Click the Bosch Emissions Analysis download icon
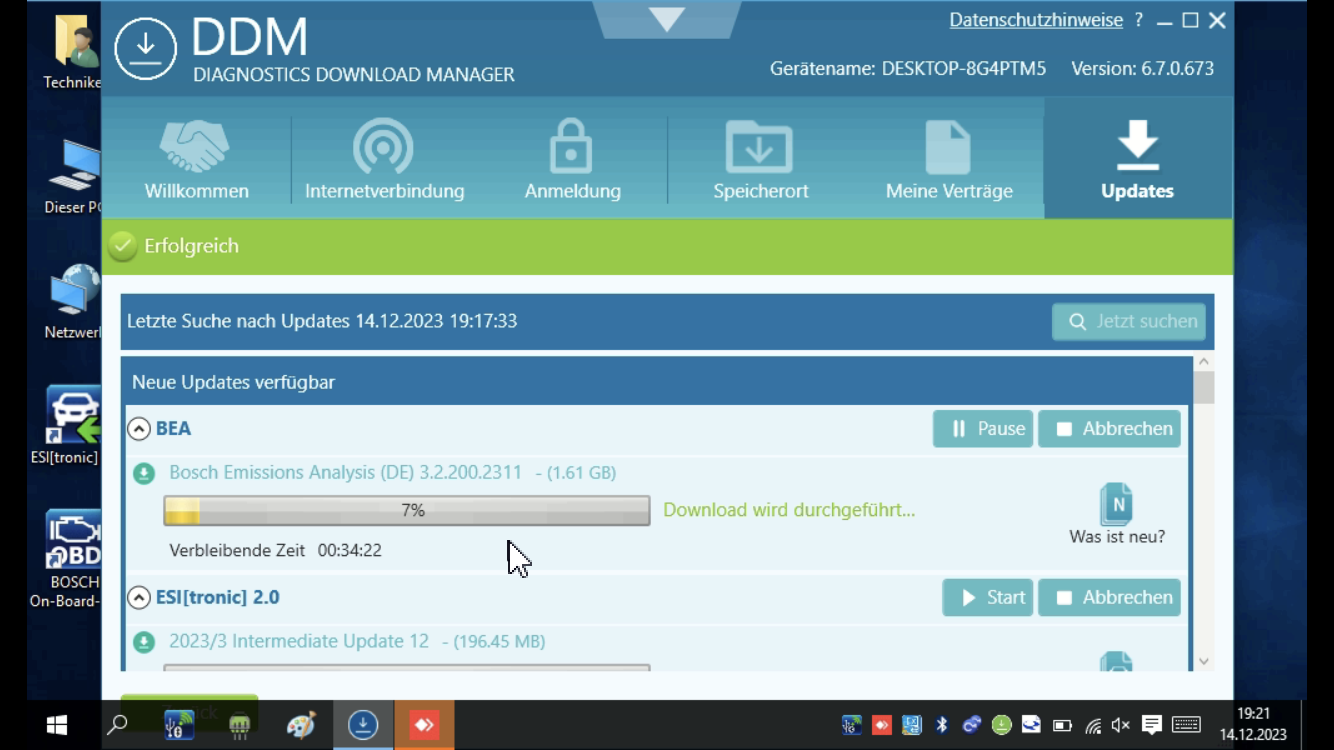 (144, 473)
